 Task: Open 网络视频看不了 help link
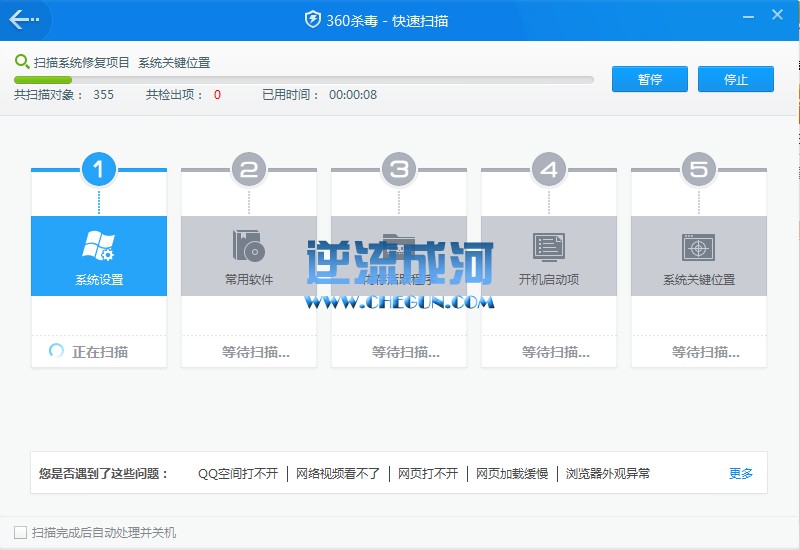point(338,473)
